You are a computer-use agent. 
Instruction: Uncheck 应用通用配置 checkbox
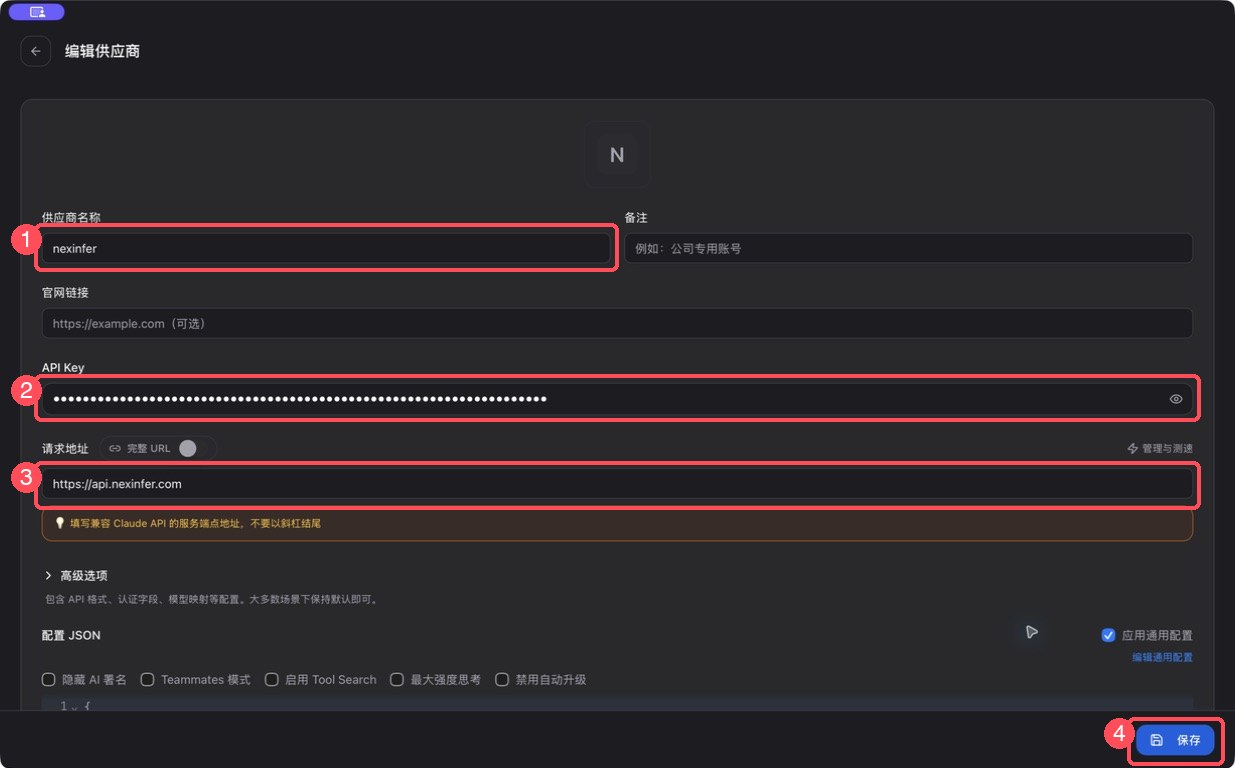click(x=1108, y=635)
